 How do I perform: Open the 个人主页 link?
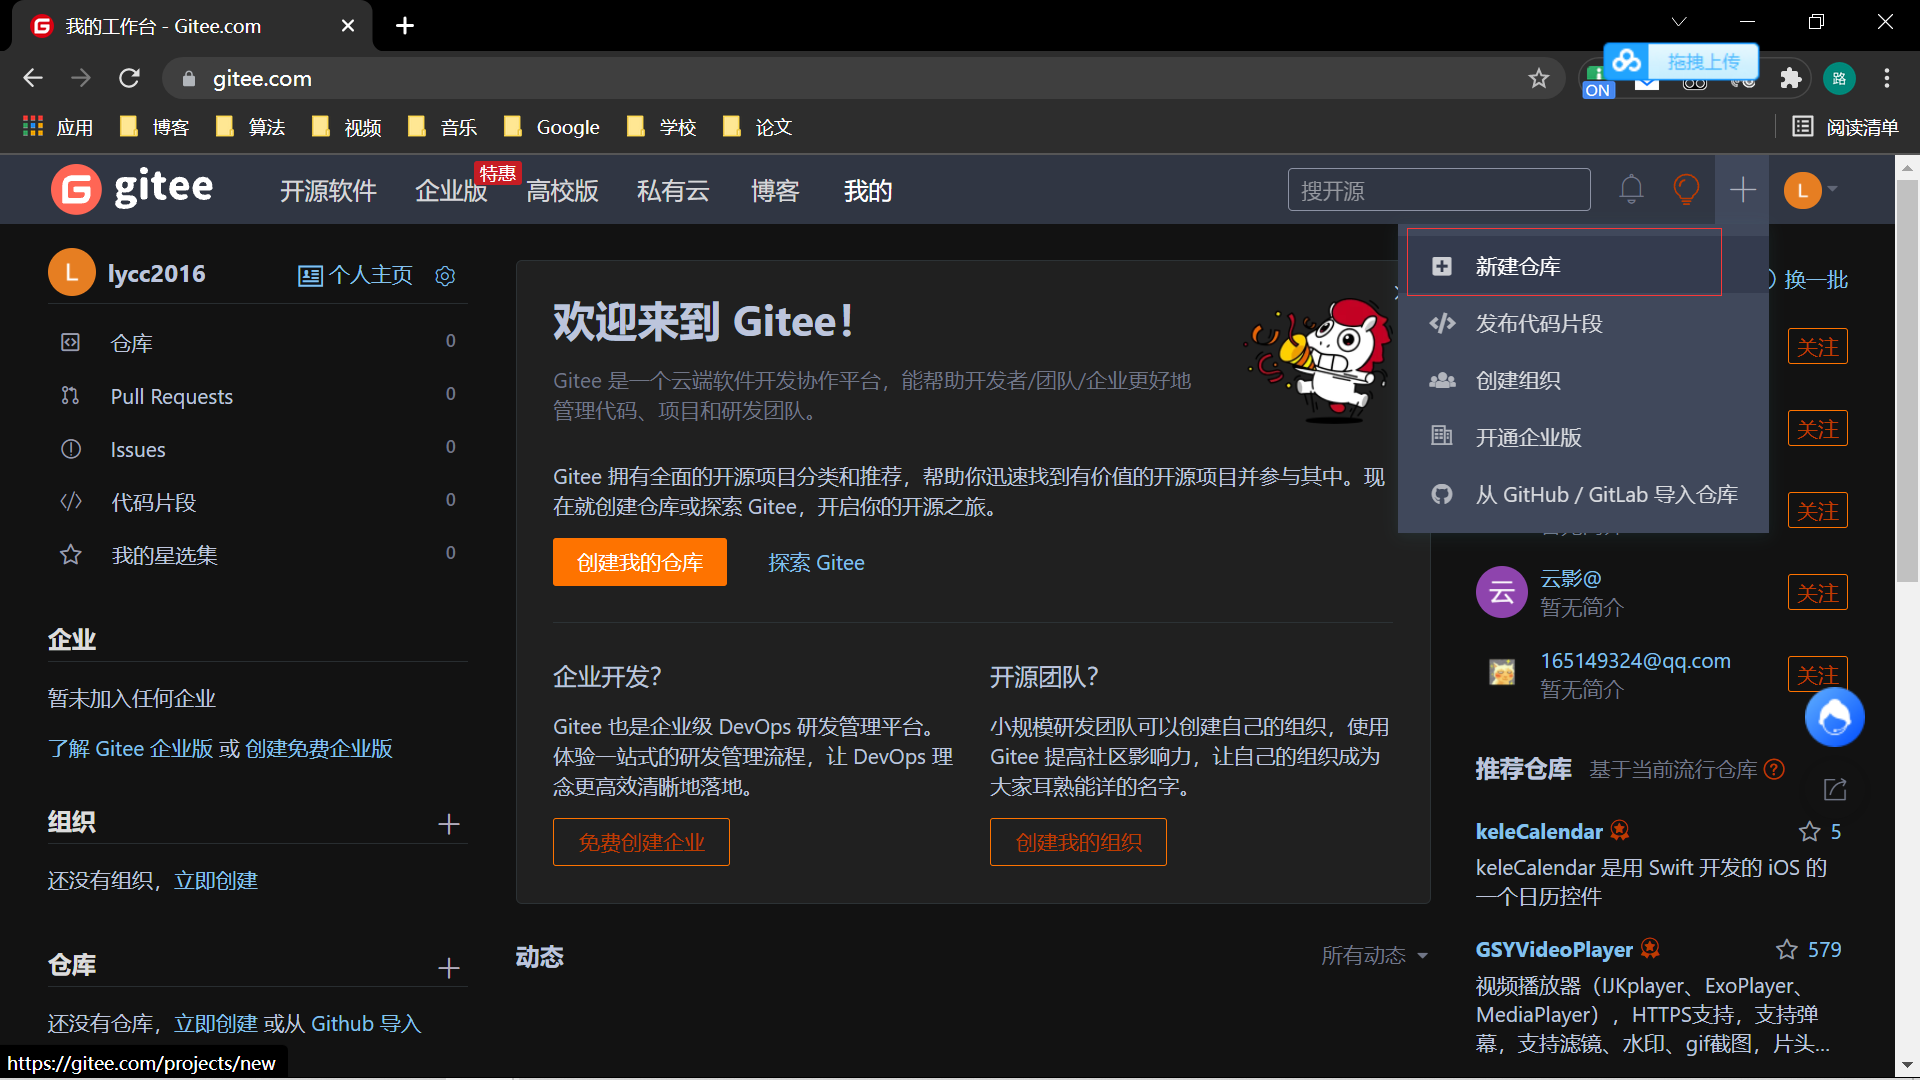[355, 275]
